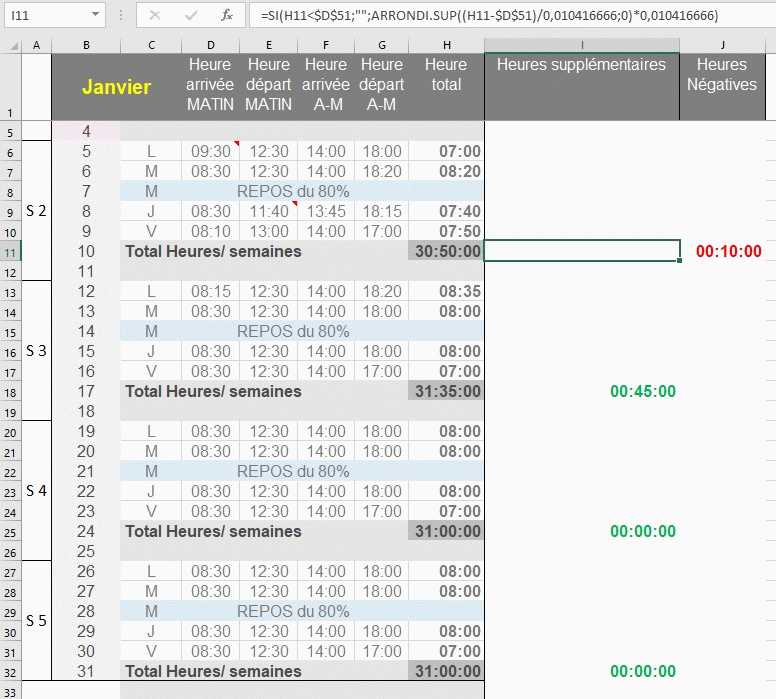The width and height of the screenshot is (776, 699).
Task: Click the S 5 week label
Action: [36, 621]
